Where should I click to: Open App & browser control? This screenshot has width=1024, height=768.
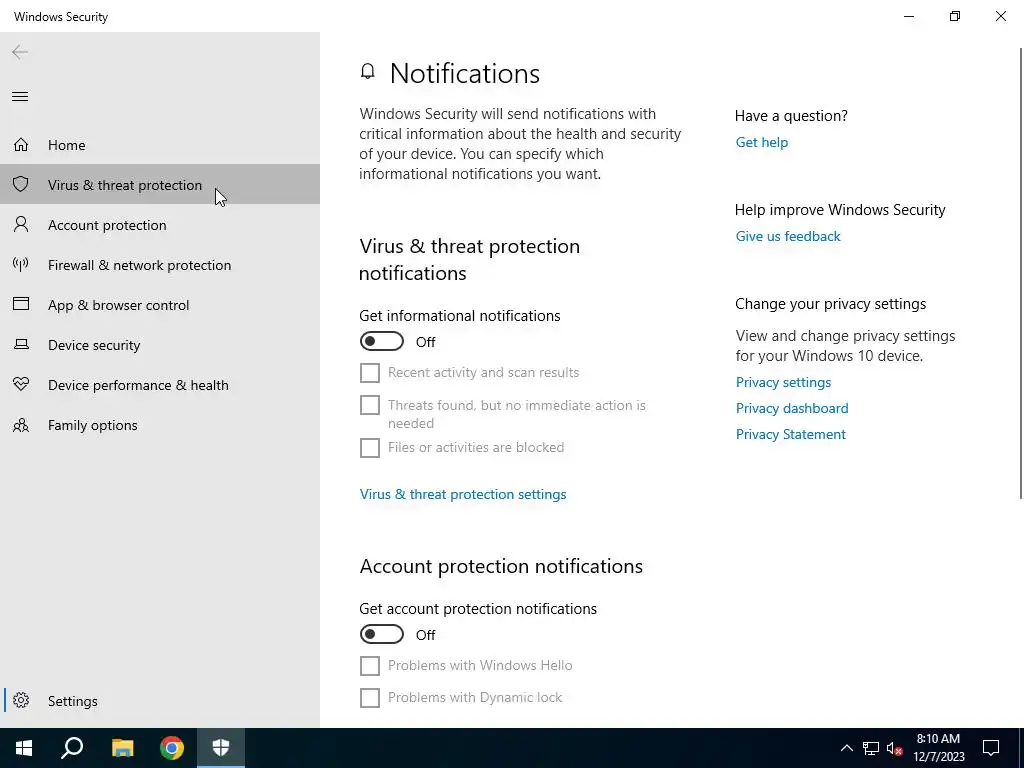click(x=160, y=304)
